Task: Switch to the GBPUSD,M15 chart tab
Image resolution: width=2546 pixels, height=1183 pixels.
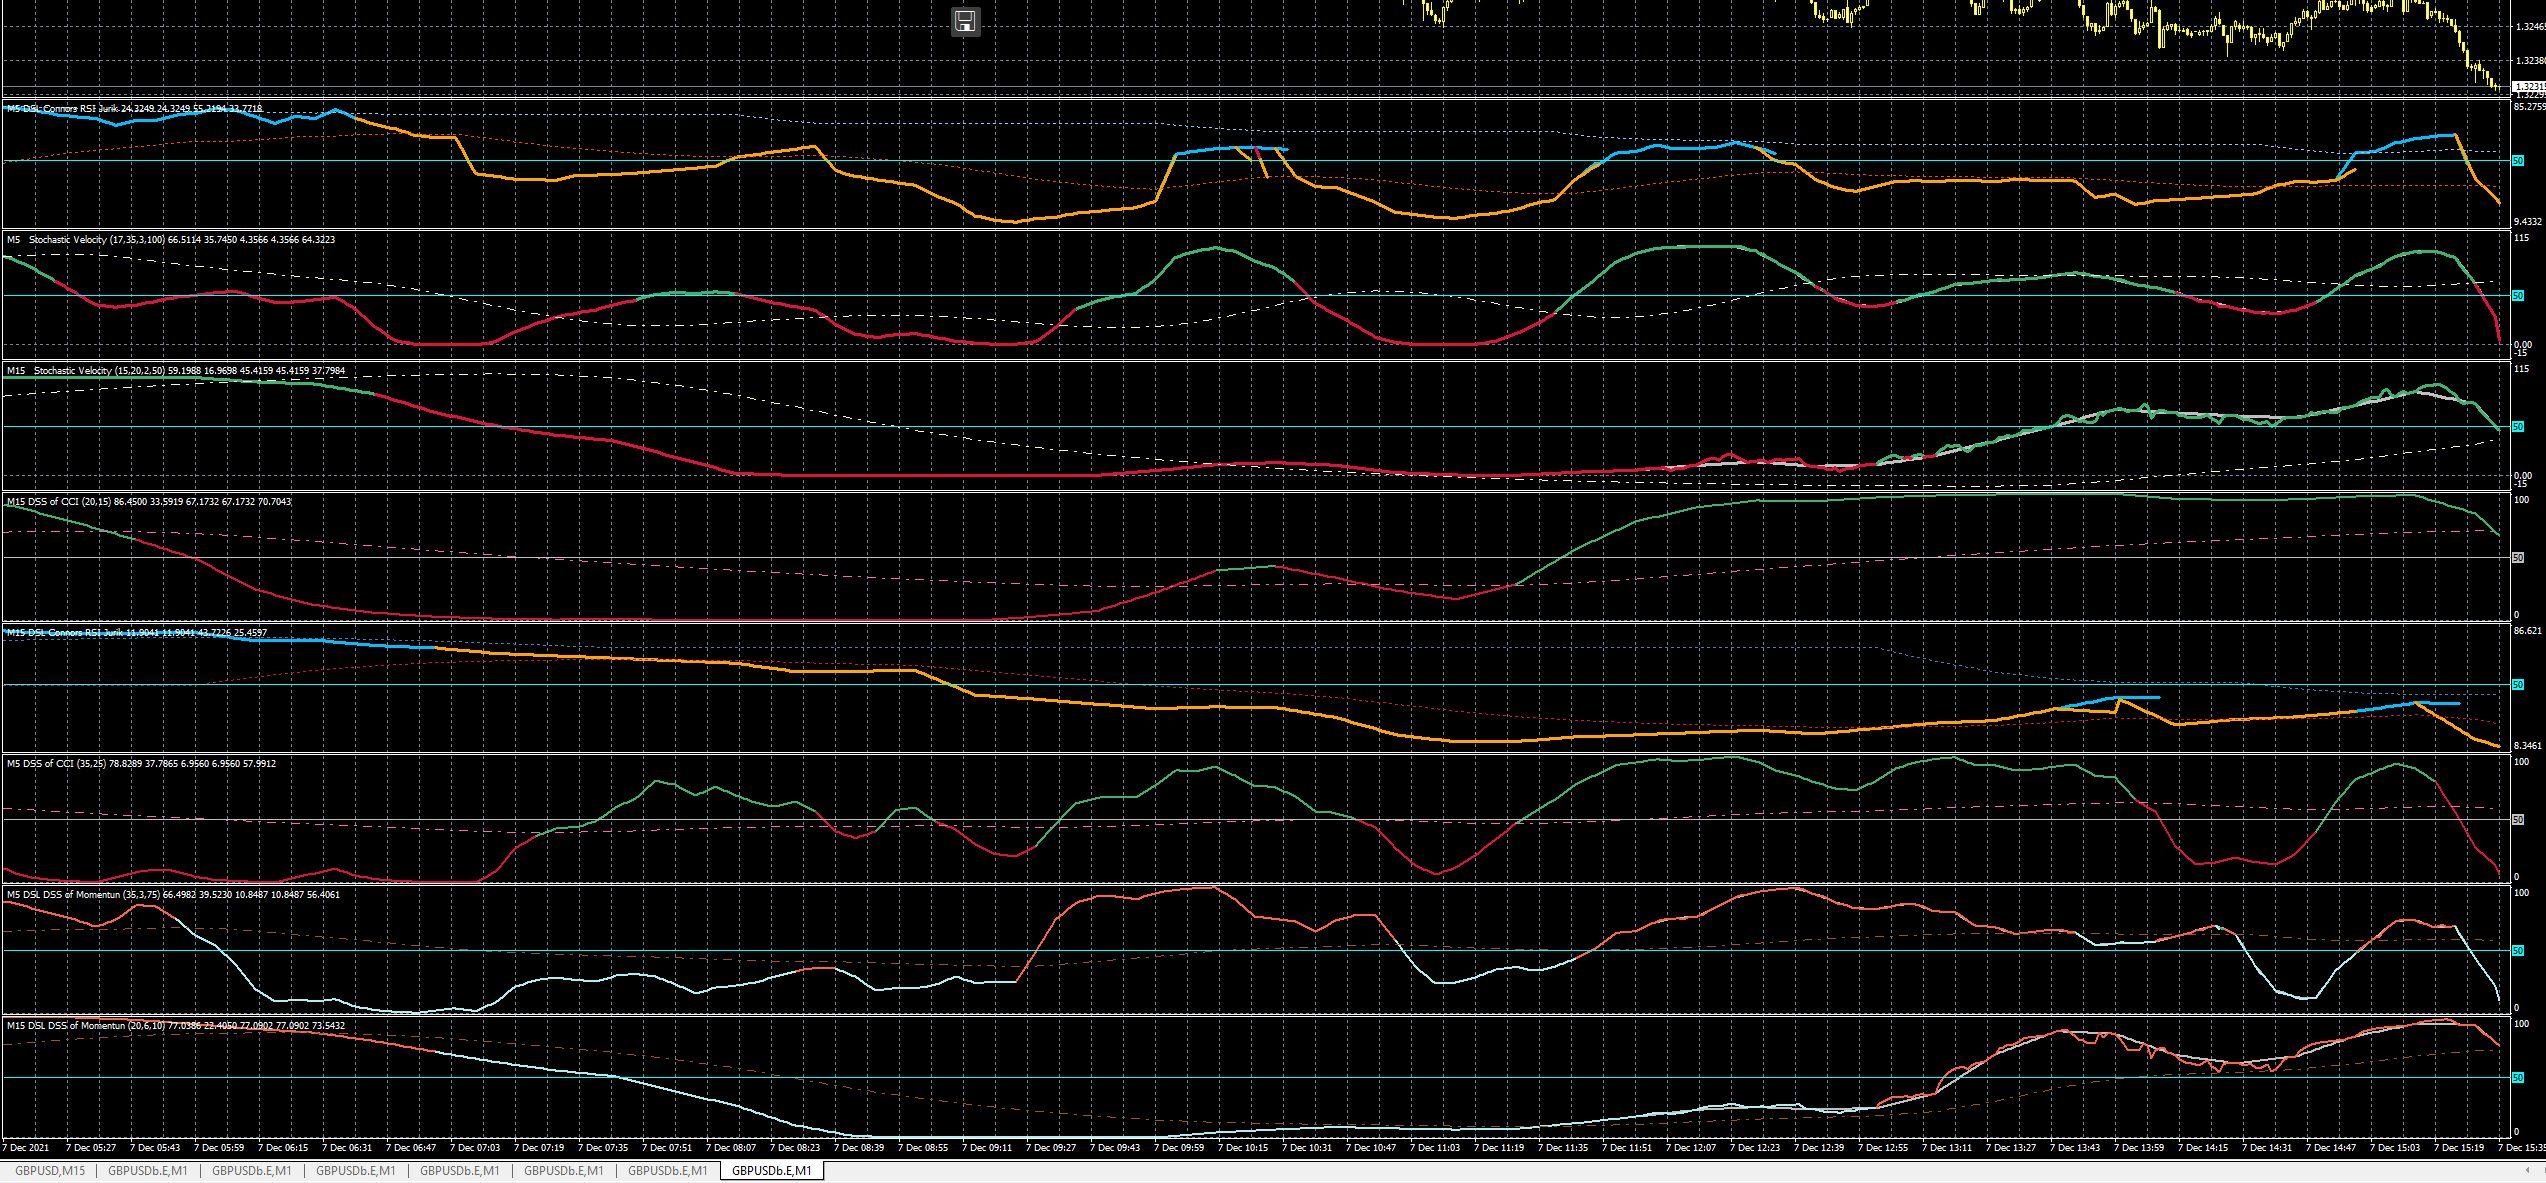Action: click(x=49, y=1171)
